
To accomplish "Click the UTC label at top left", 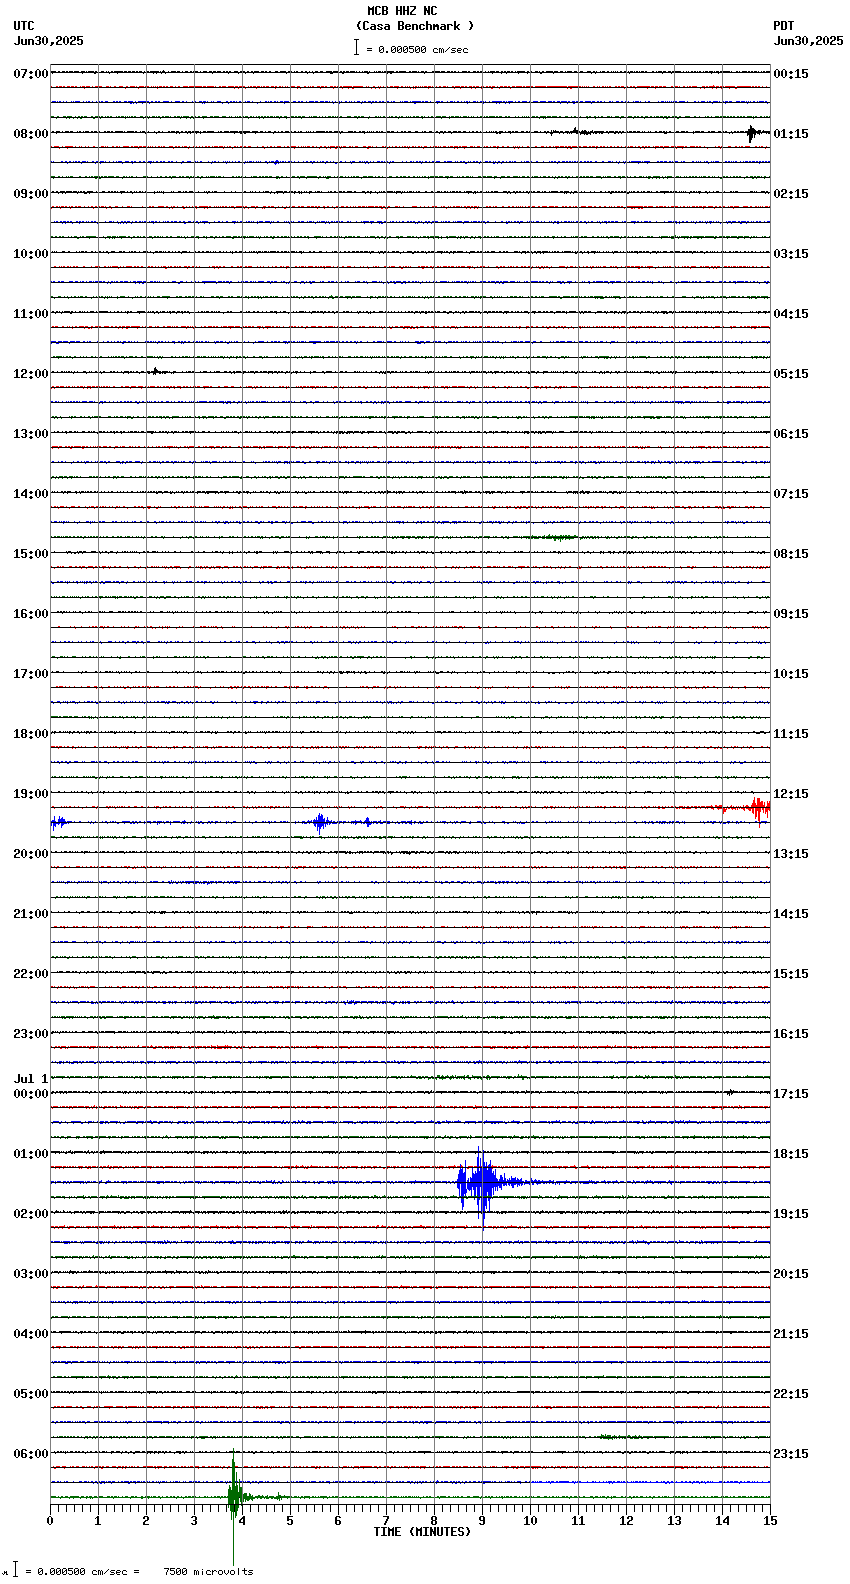I will (24, 26).
